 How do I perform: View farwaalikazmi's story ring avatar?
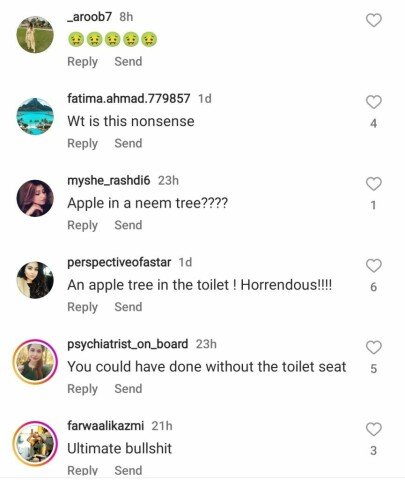pyautogui.click(x=35, y=443)
